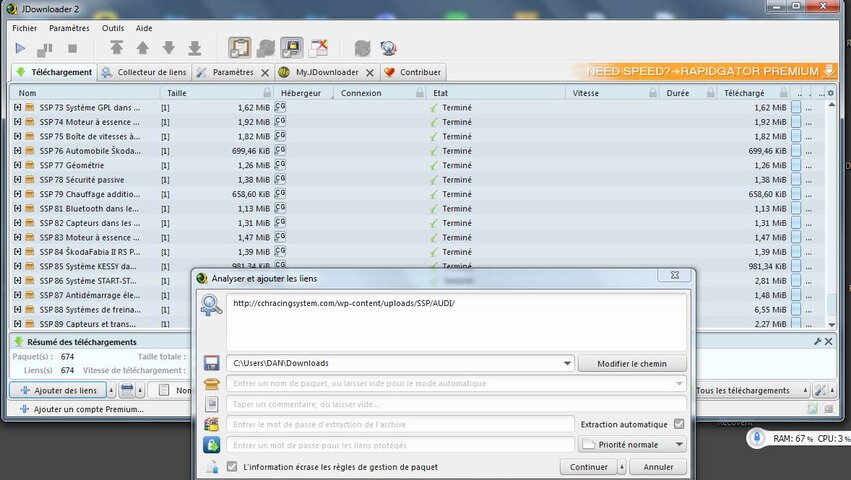Click the protected links password field
This screenshot has width=851, height=480.
401,445
